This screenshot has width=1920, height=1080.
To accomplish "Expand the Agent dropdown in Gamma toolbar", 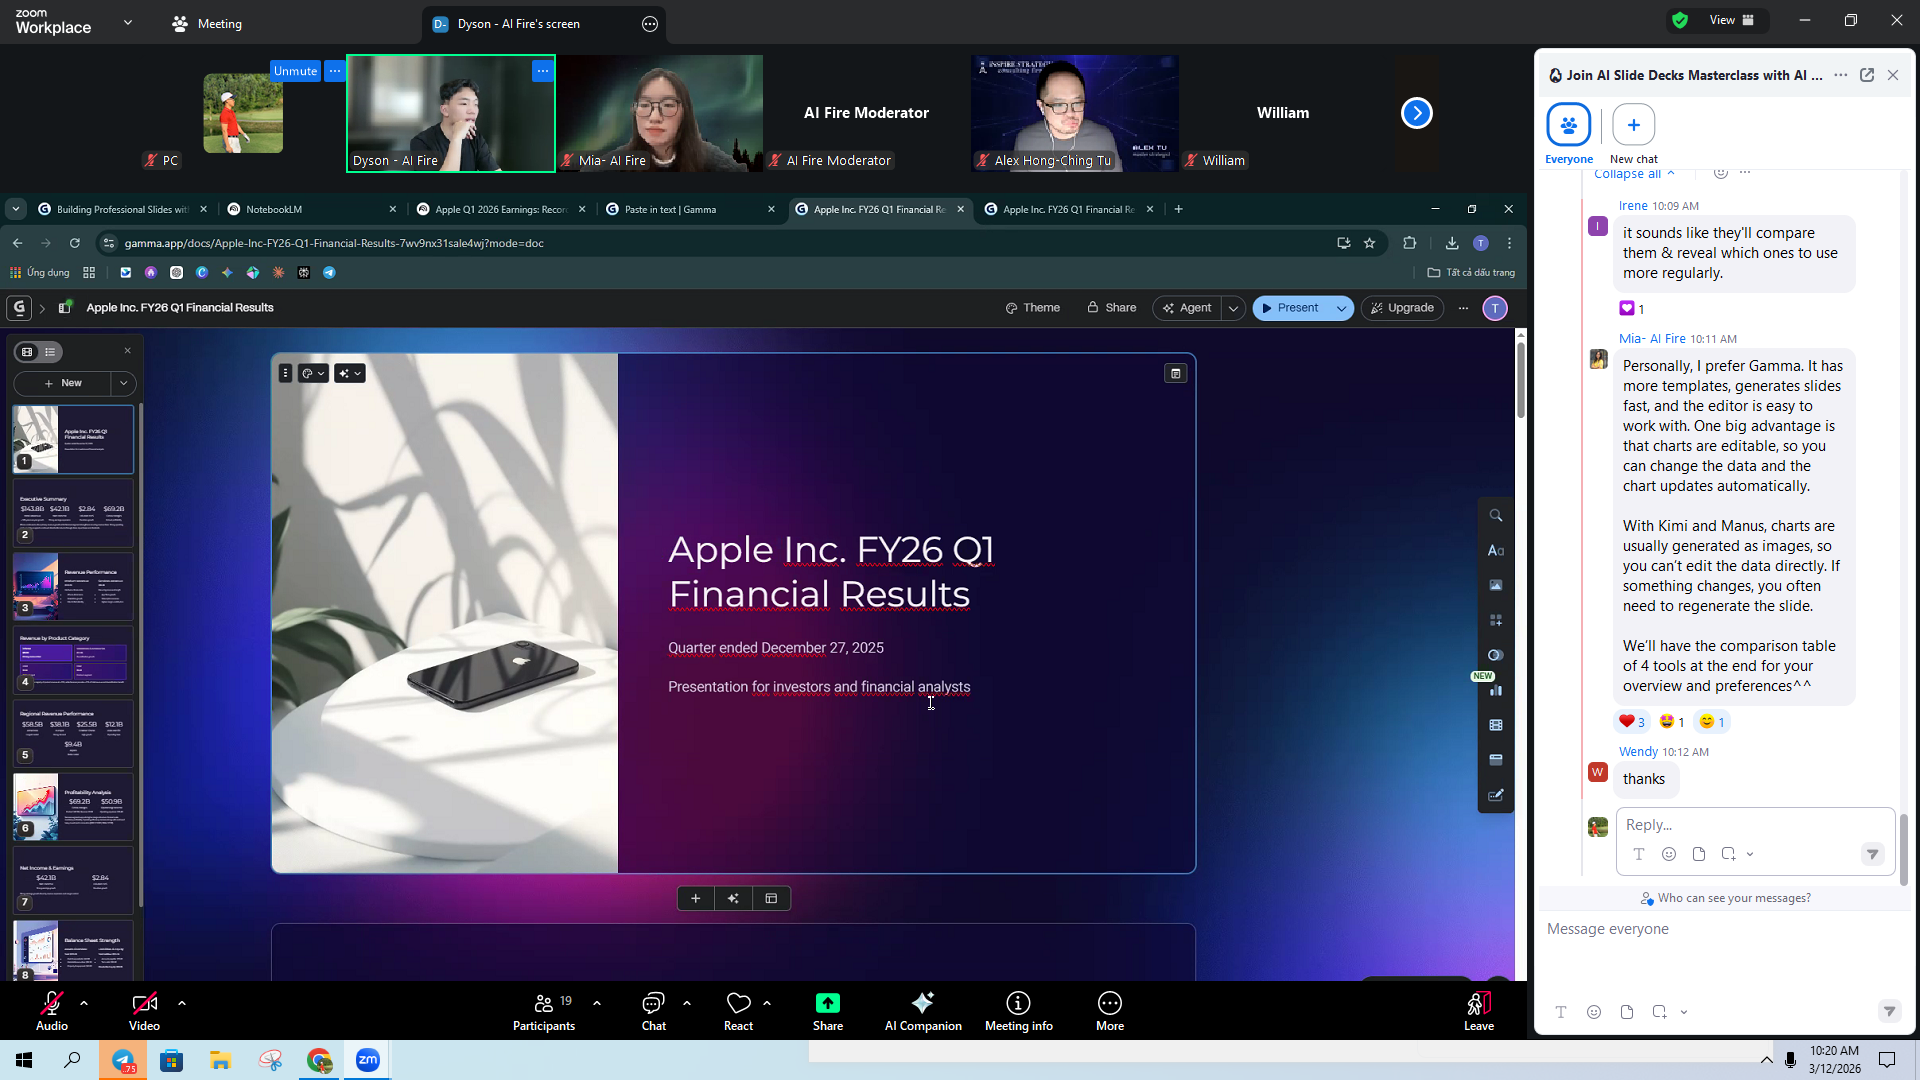I will (1234, 308).
